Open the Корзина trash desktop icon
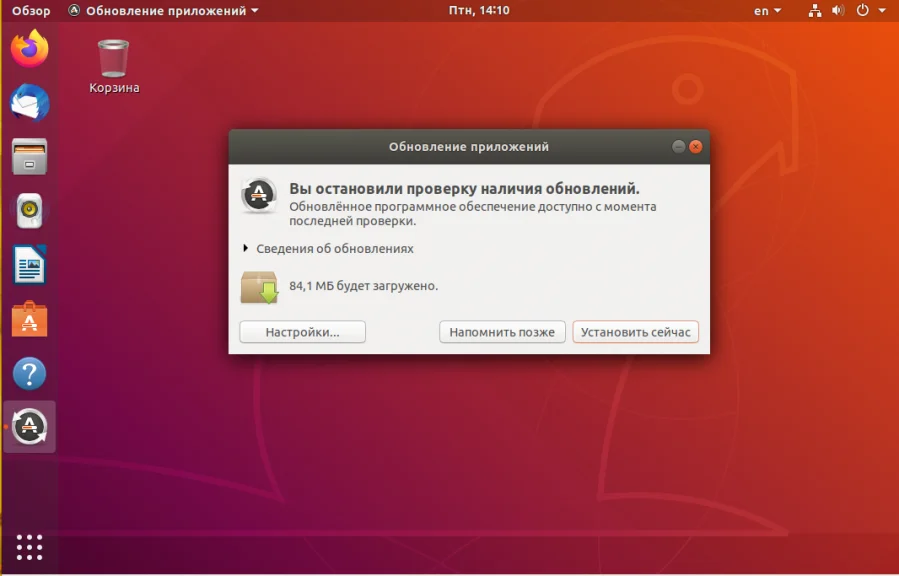 [x=114, y=66]
